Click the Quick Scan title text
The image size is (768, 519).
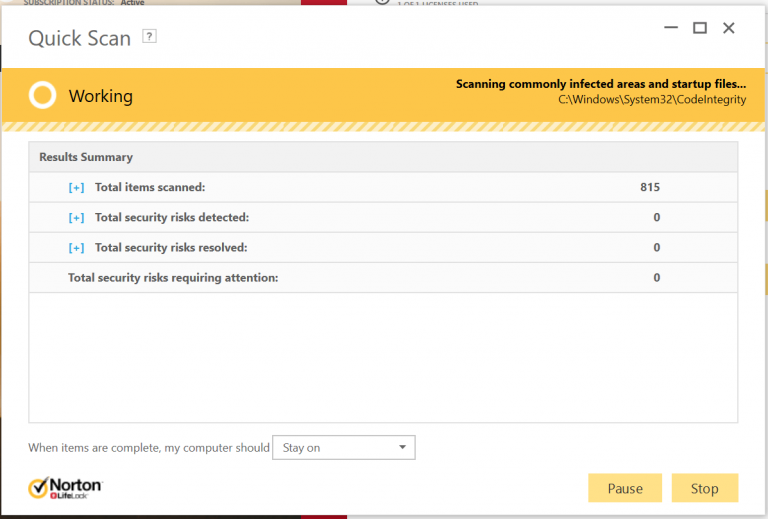pyautogui.click(x=79, y=38)
